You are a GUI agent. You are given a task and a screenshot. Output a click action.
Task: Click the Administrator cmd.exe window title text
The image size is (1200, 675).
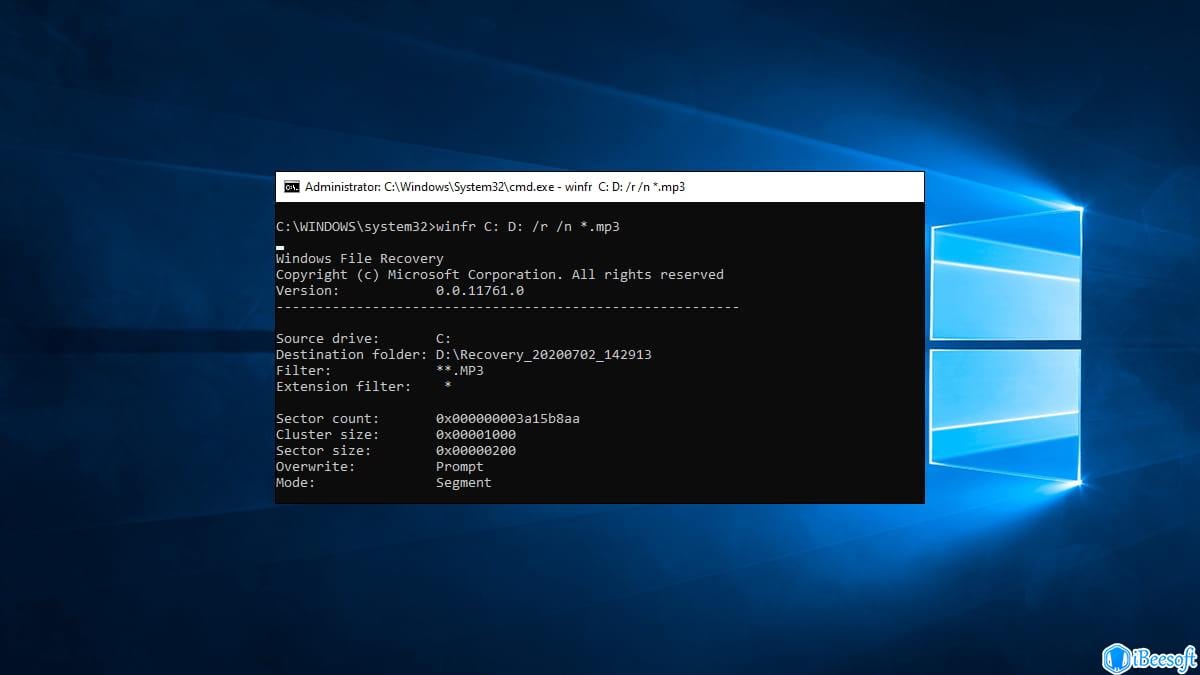(x=495, y=186)
